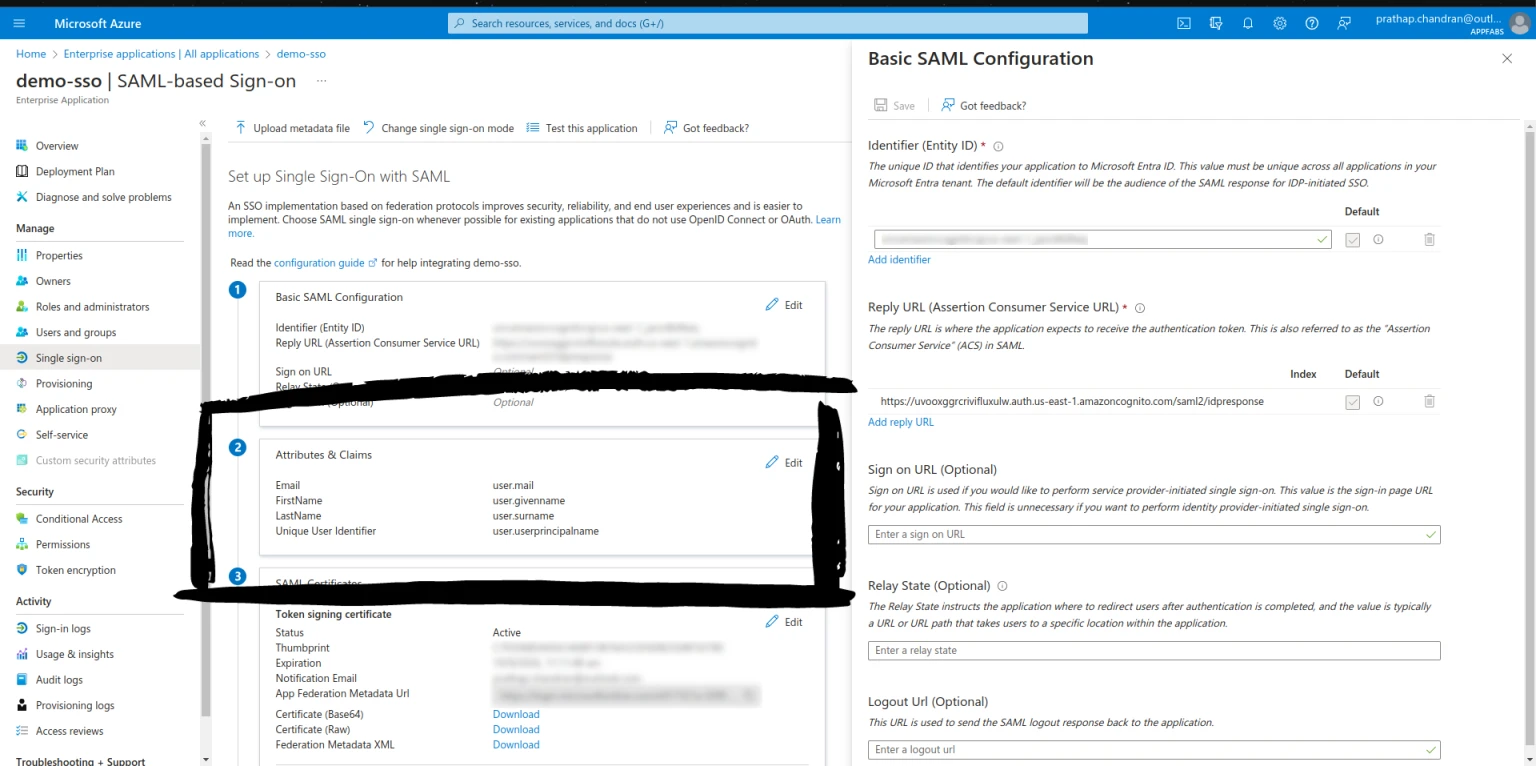1536x766 pixels.
Task: Toggle the Default checkbox for the identifier
Action: [x=1353, y=240]
